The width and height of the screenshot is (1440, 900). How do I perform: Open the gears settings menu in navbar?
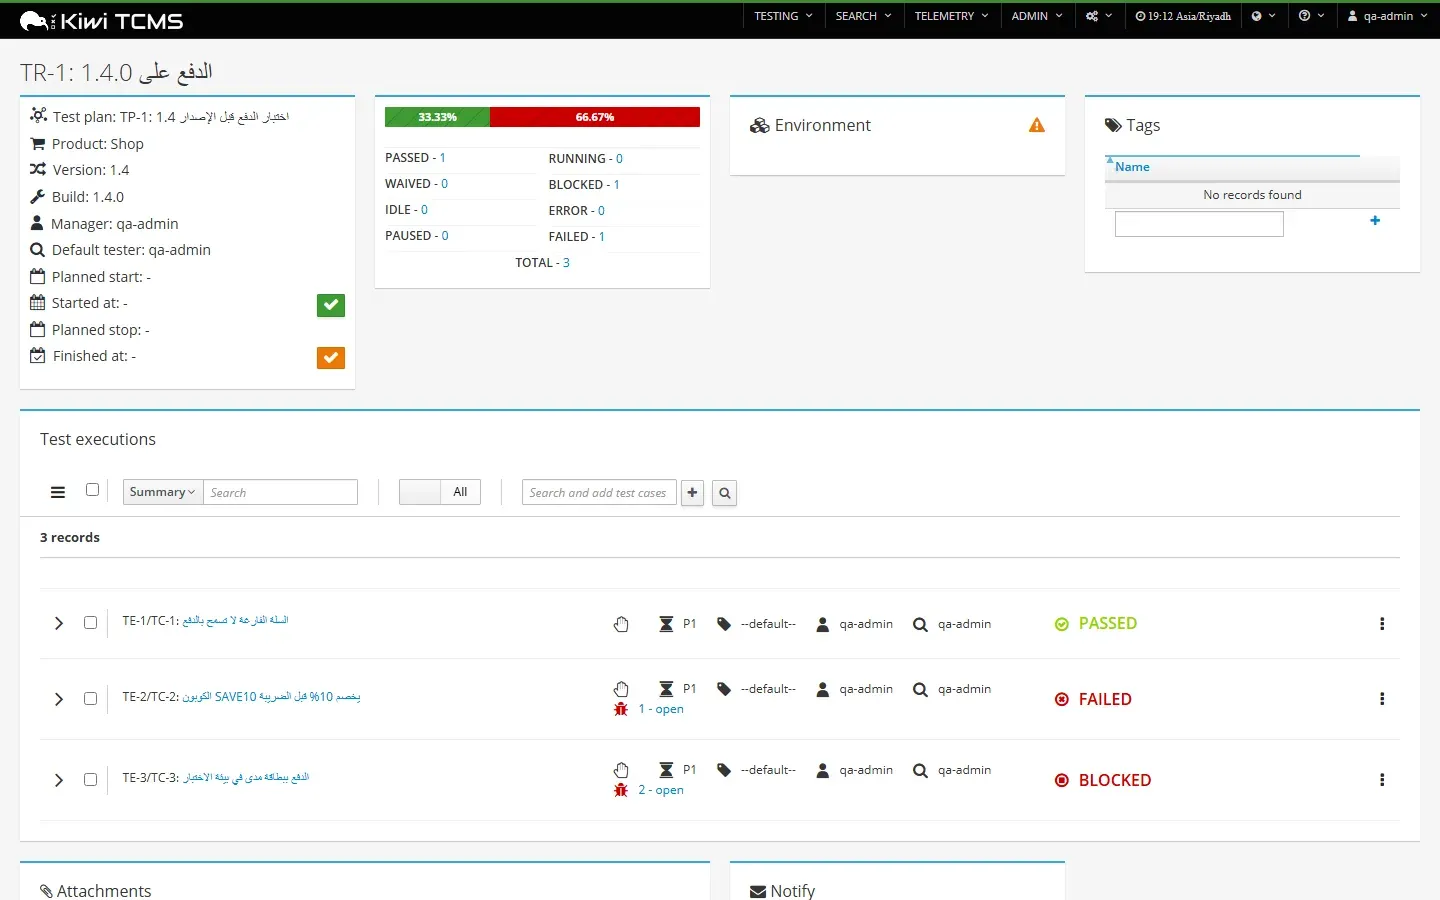pos(1099,16)
